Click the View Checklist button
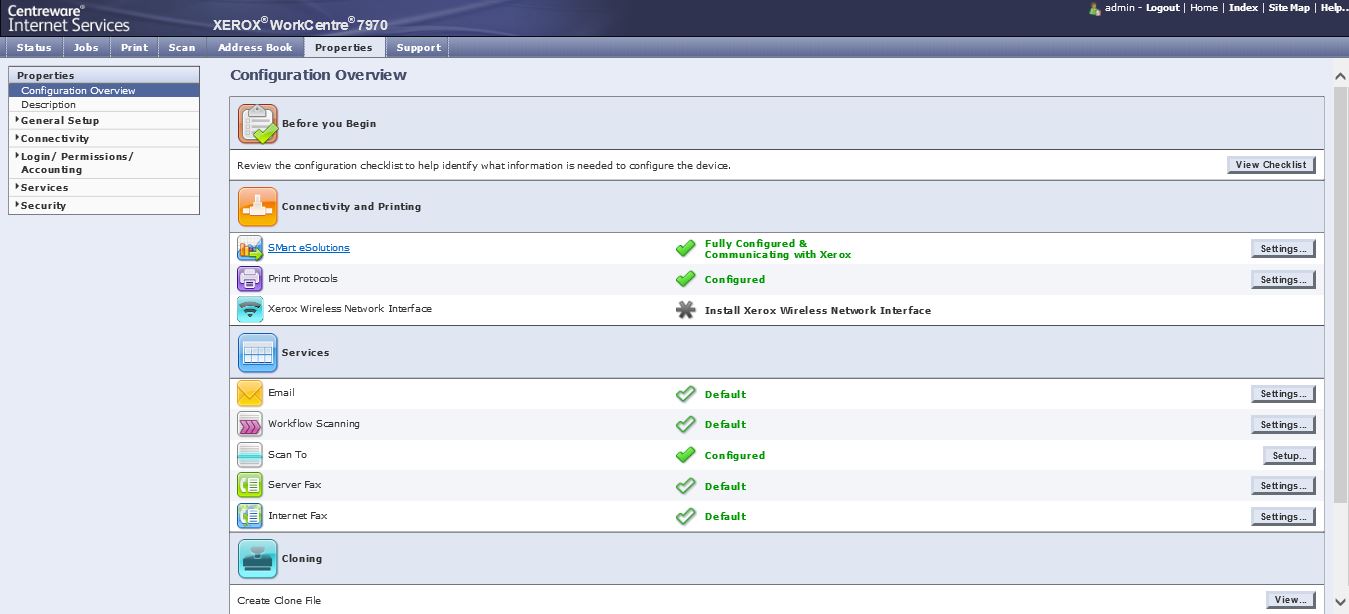The height and width of the screenshot is (614, 1349). (x=1271, y=165)
